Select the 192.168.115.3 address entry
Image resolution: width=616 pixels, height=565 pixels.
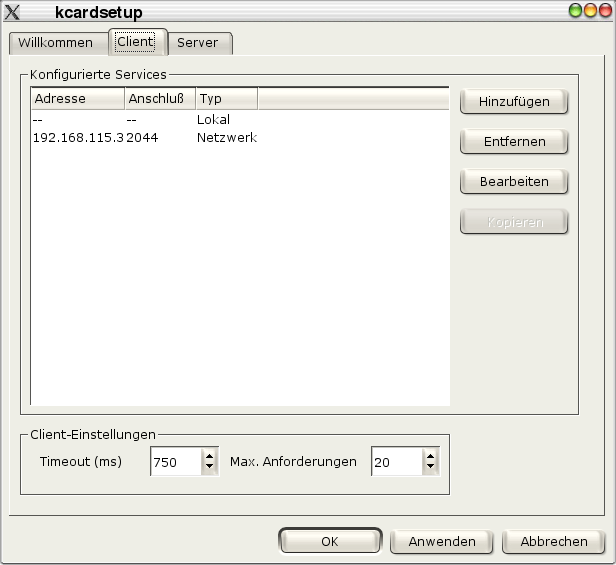point(78,138)
